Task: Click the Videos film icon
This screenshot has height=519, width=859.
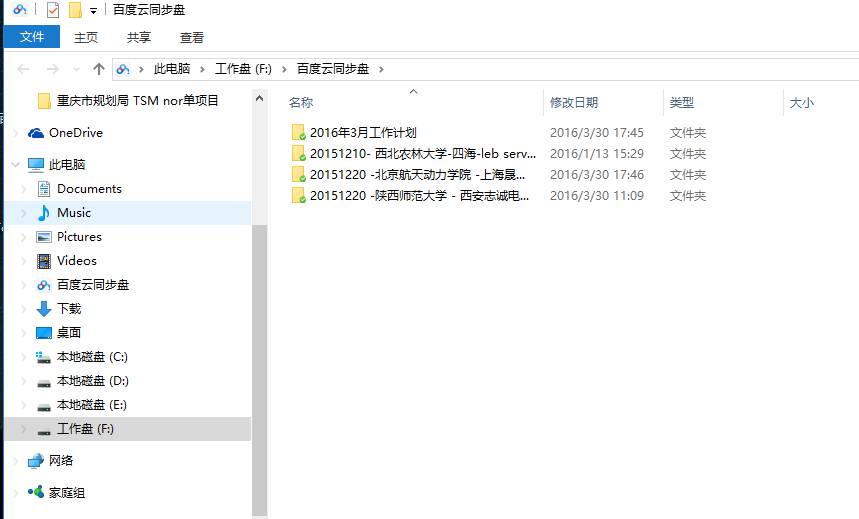Action: (x=44, y=261)
